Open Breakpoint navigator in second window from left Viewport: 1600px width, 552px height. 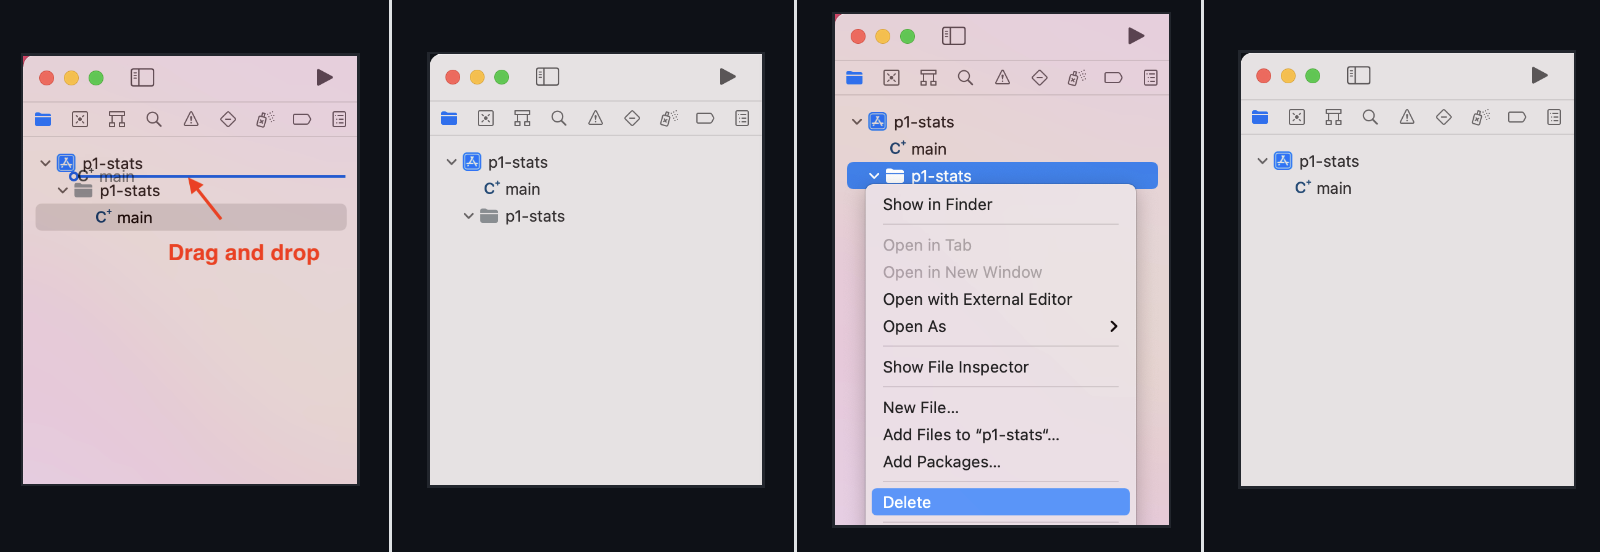tap(705, 118)
